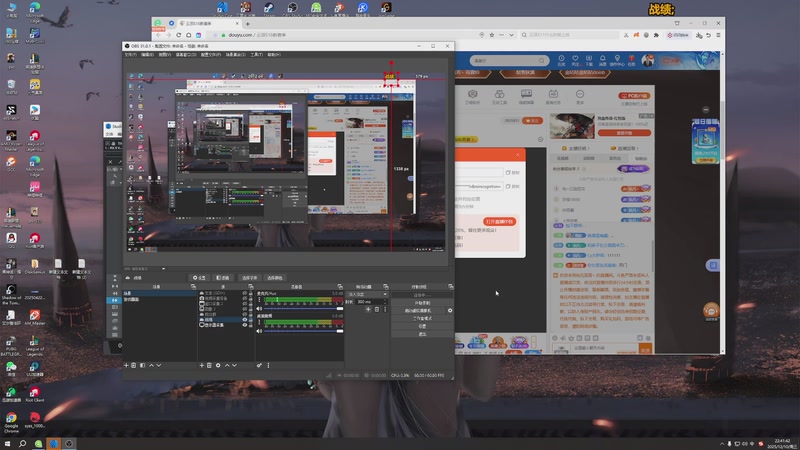Reload the Douyu page in browser
This screenshot has width=800, height=450.
[x=178, y=35]
